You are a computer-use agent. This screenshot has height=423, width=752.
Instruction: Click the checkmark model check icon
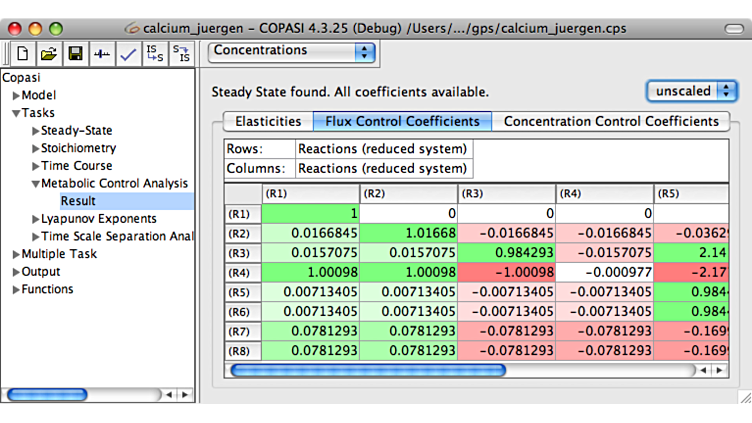127,54
